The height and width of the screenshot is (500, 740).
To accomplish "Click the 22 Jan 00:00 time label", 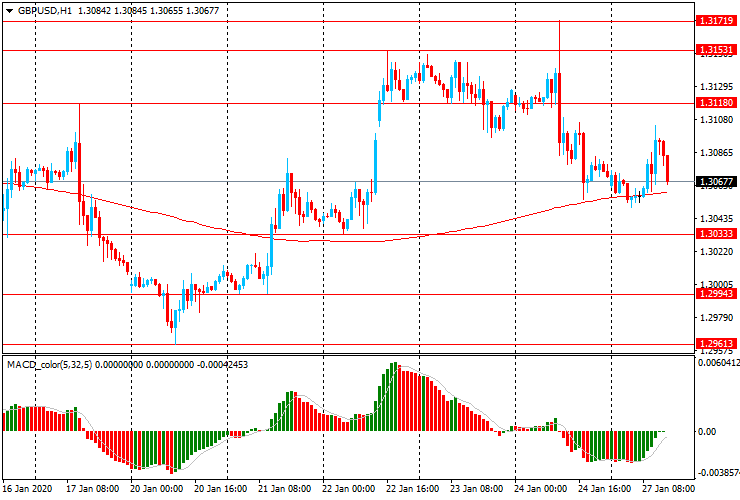I will 348,488.
